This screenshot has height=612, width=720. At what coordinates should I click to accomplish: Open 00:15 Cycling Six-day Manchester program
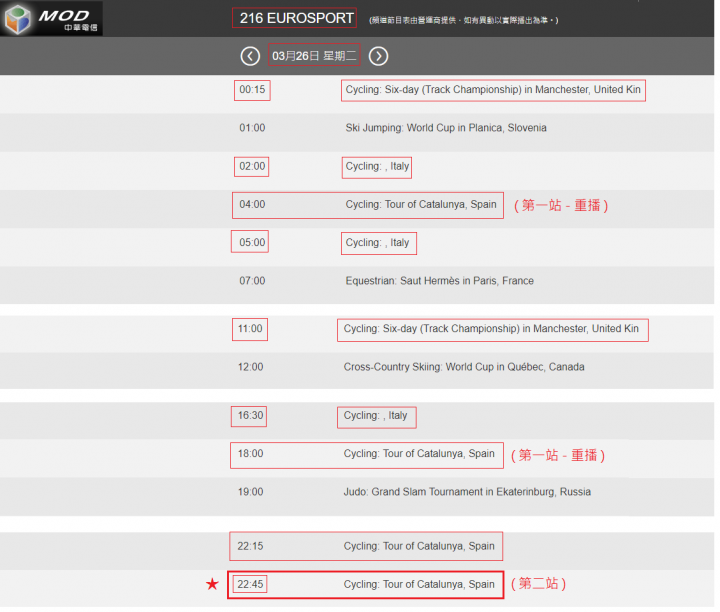pyautogui.click(x=493, y=90)
